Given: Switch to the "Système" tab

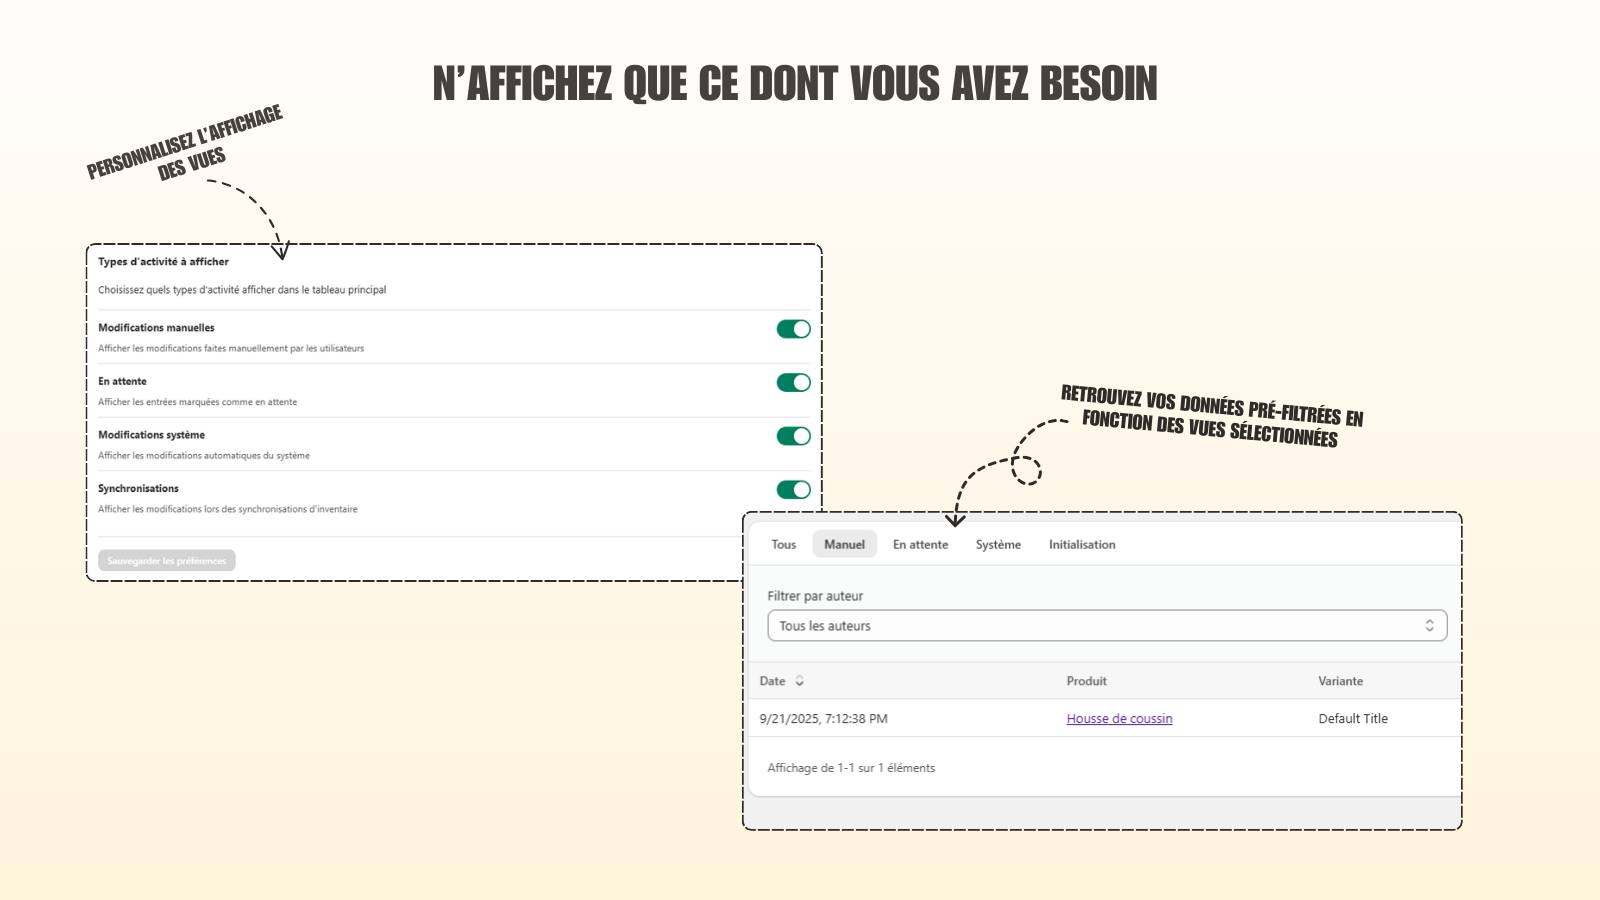Looking at the screenshot, I should [997, 544].
